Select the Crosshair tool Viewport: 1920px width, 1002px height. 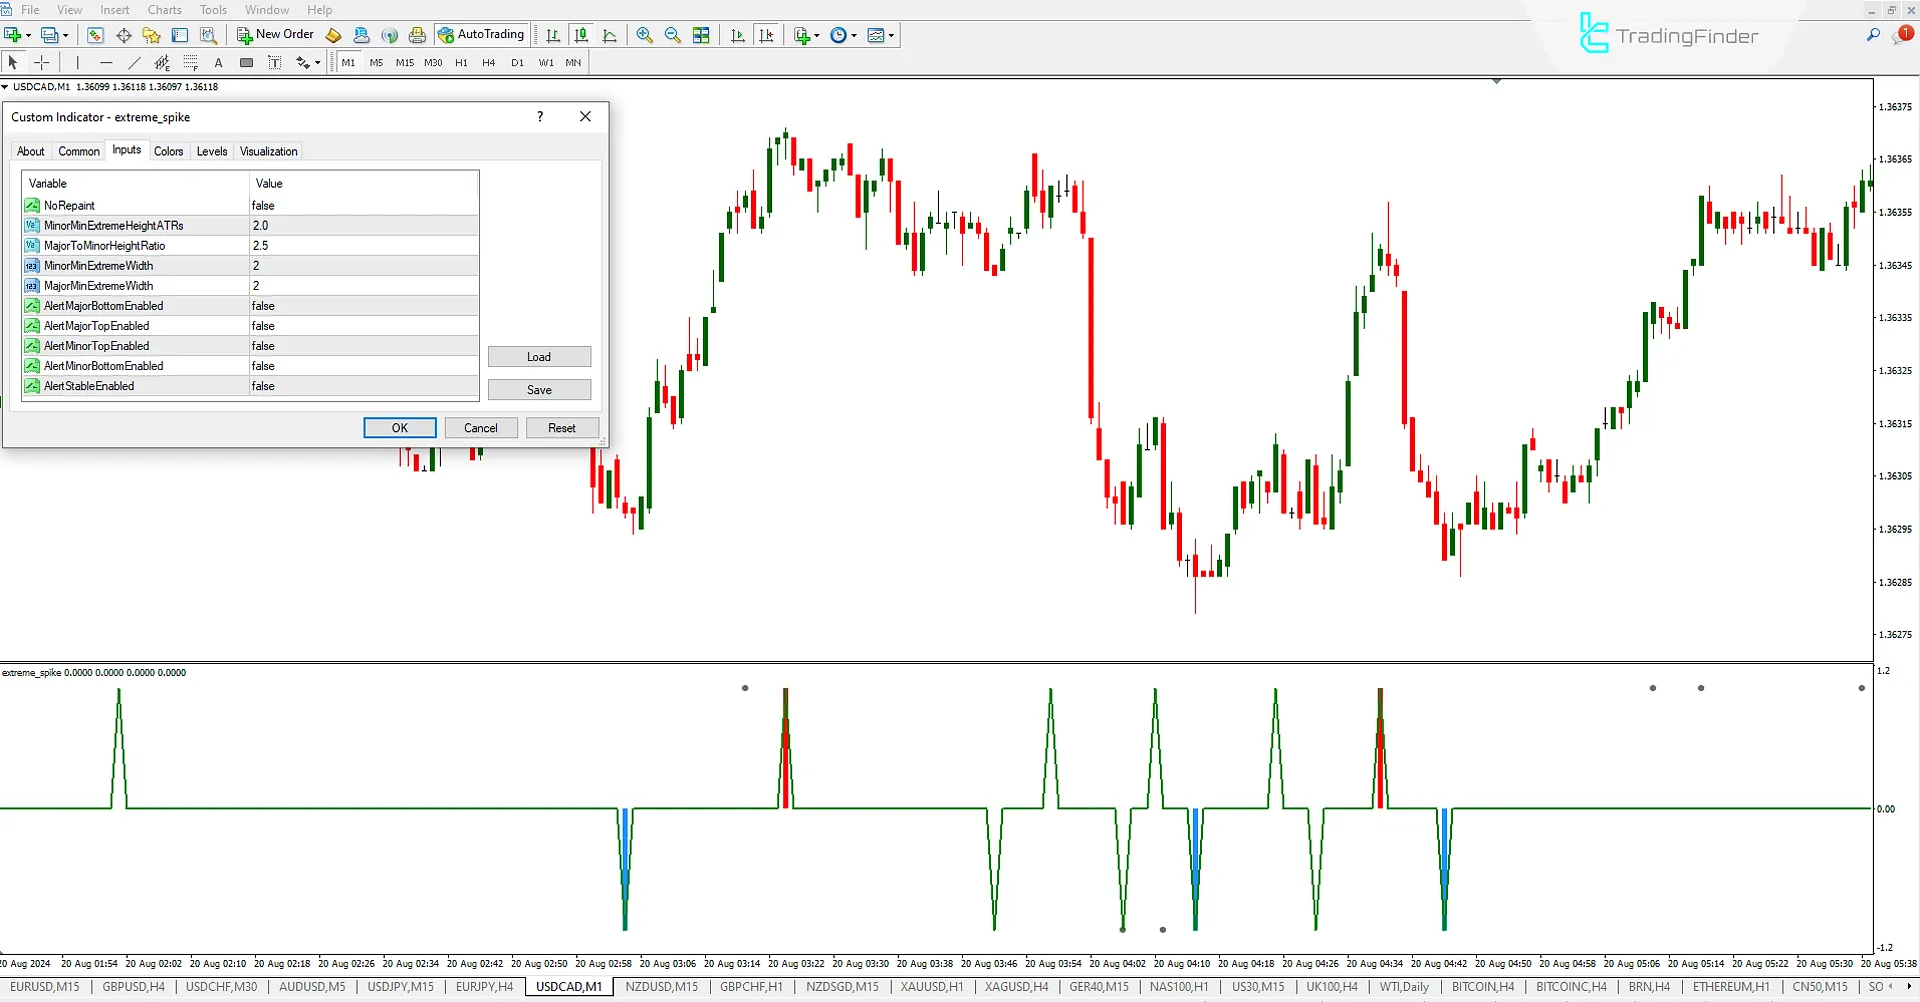click(42, 62)
